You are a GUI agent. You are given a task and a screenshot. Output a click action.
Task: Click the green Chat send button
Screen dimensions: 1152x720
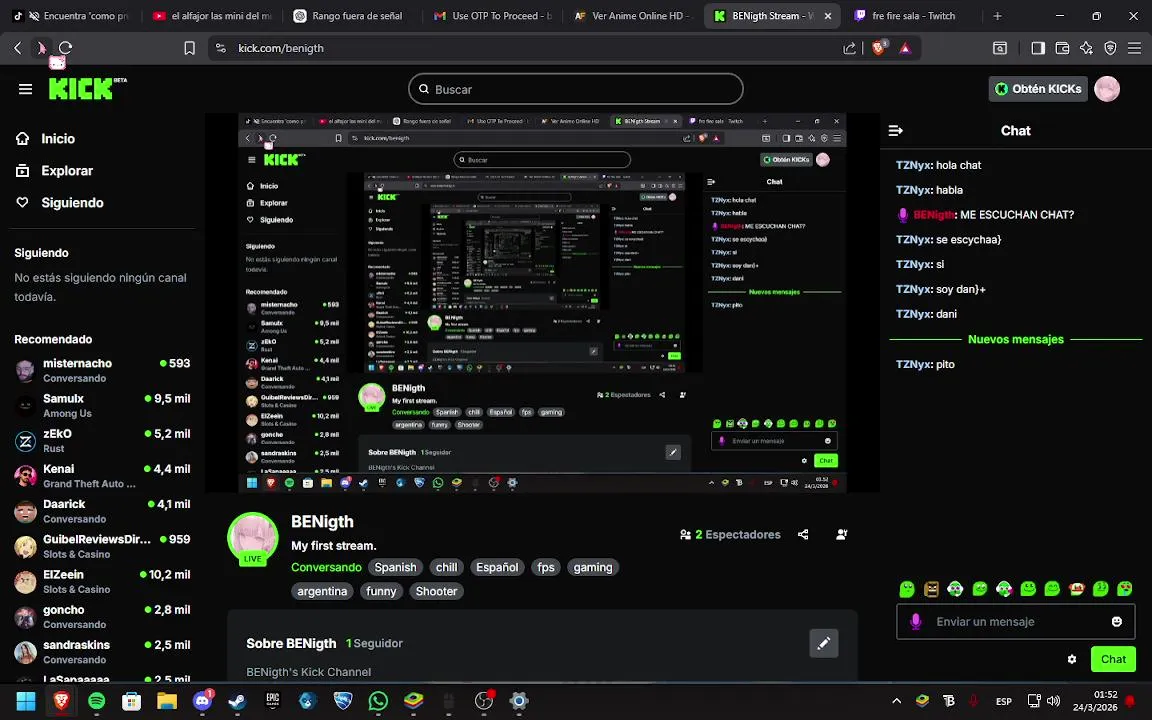(1113, 660)
